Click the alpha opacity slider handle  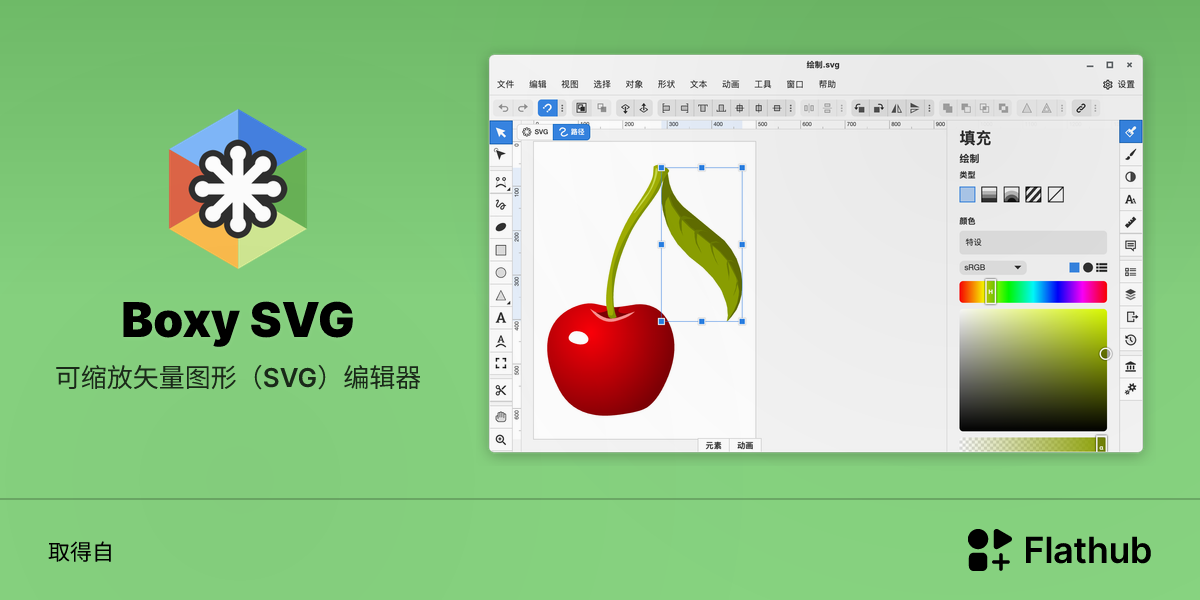[1101, 444]
